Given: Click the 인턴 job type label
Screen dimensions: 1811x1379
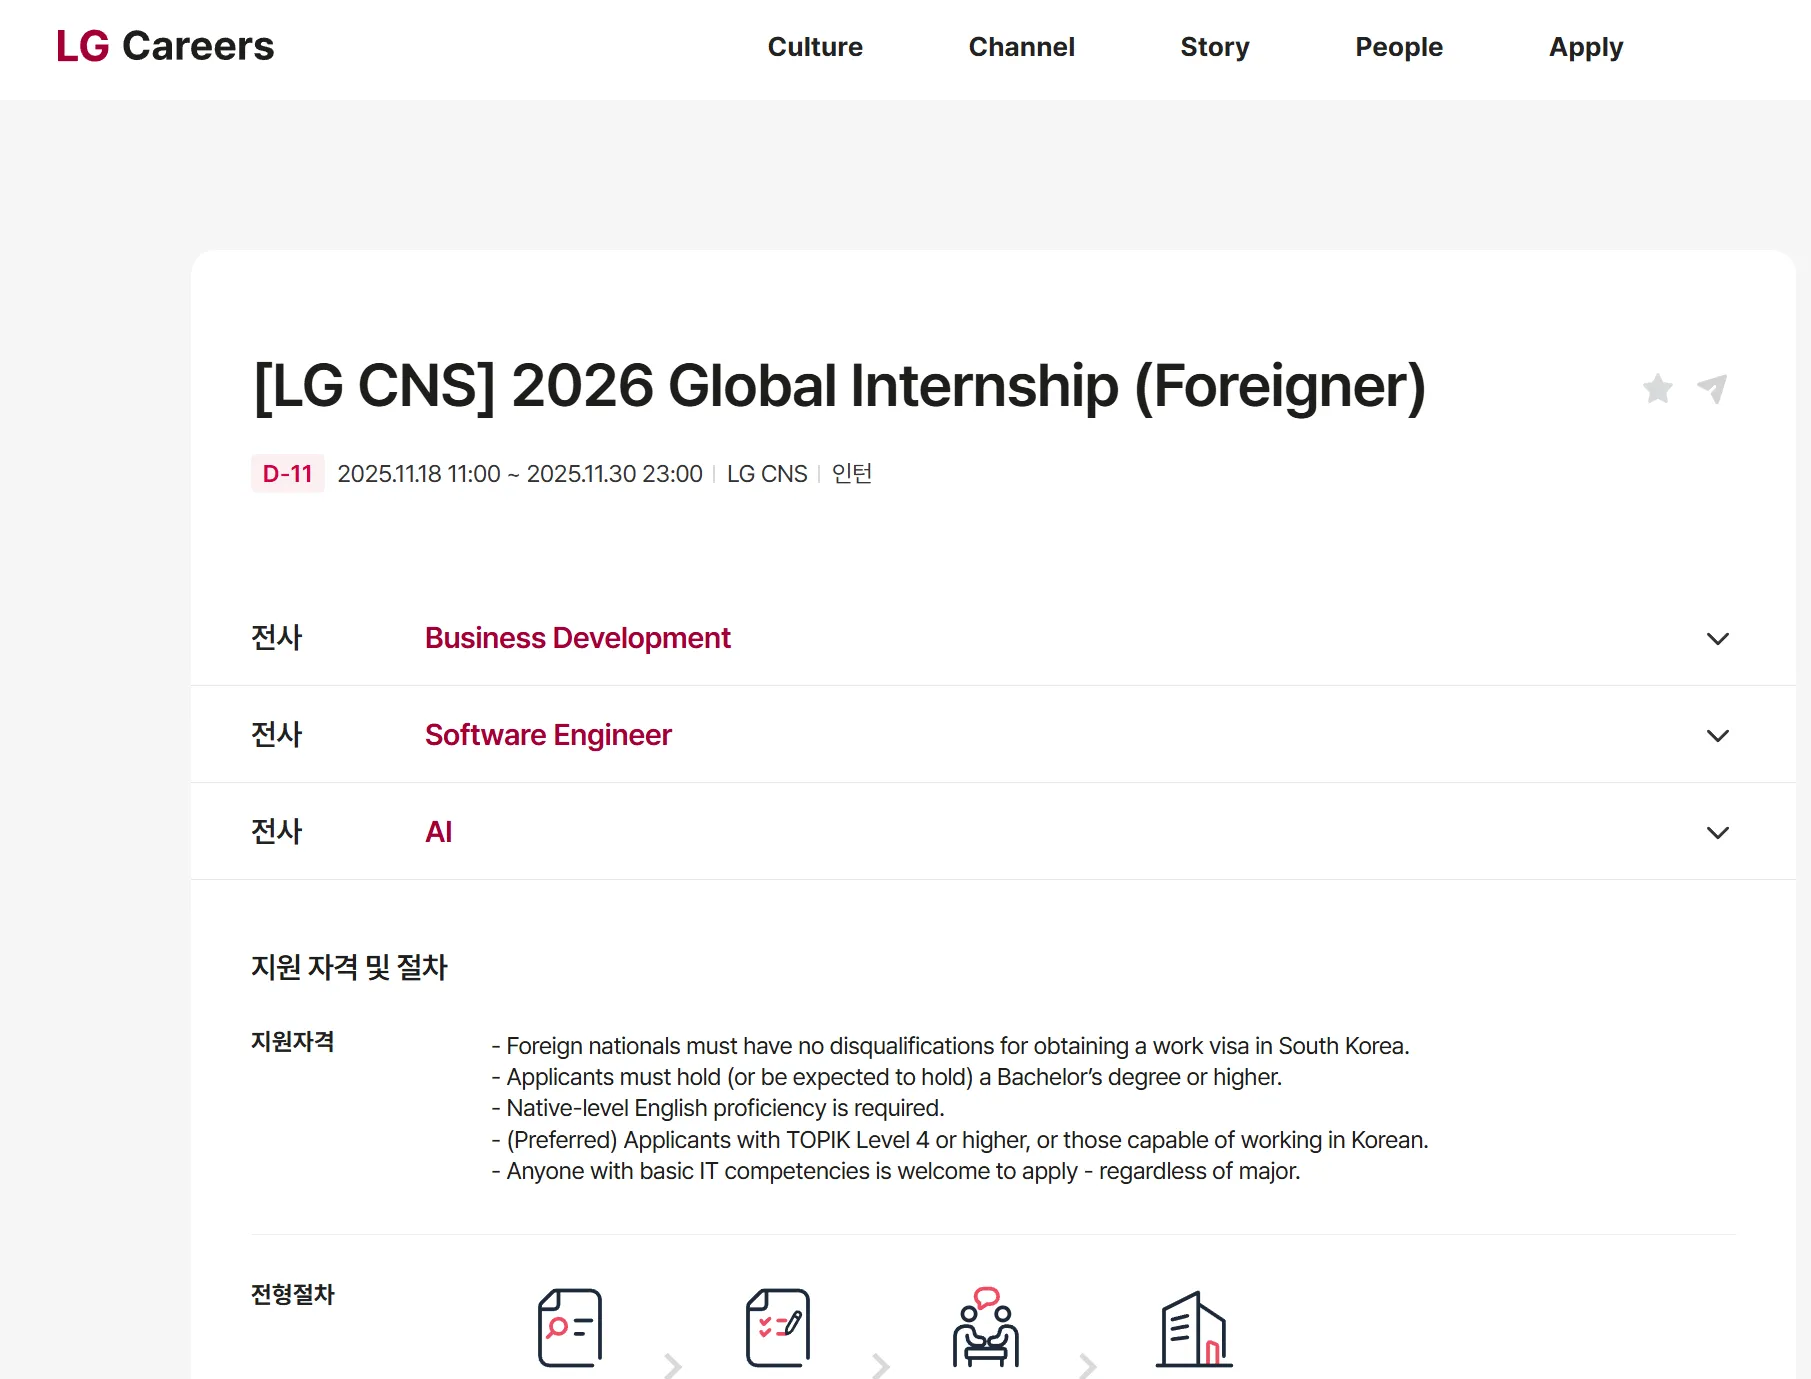Looking at the screenshot, I should pos(852,474).
